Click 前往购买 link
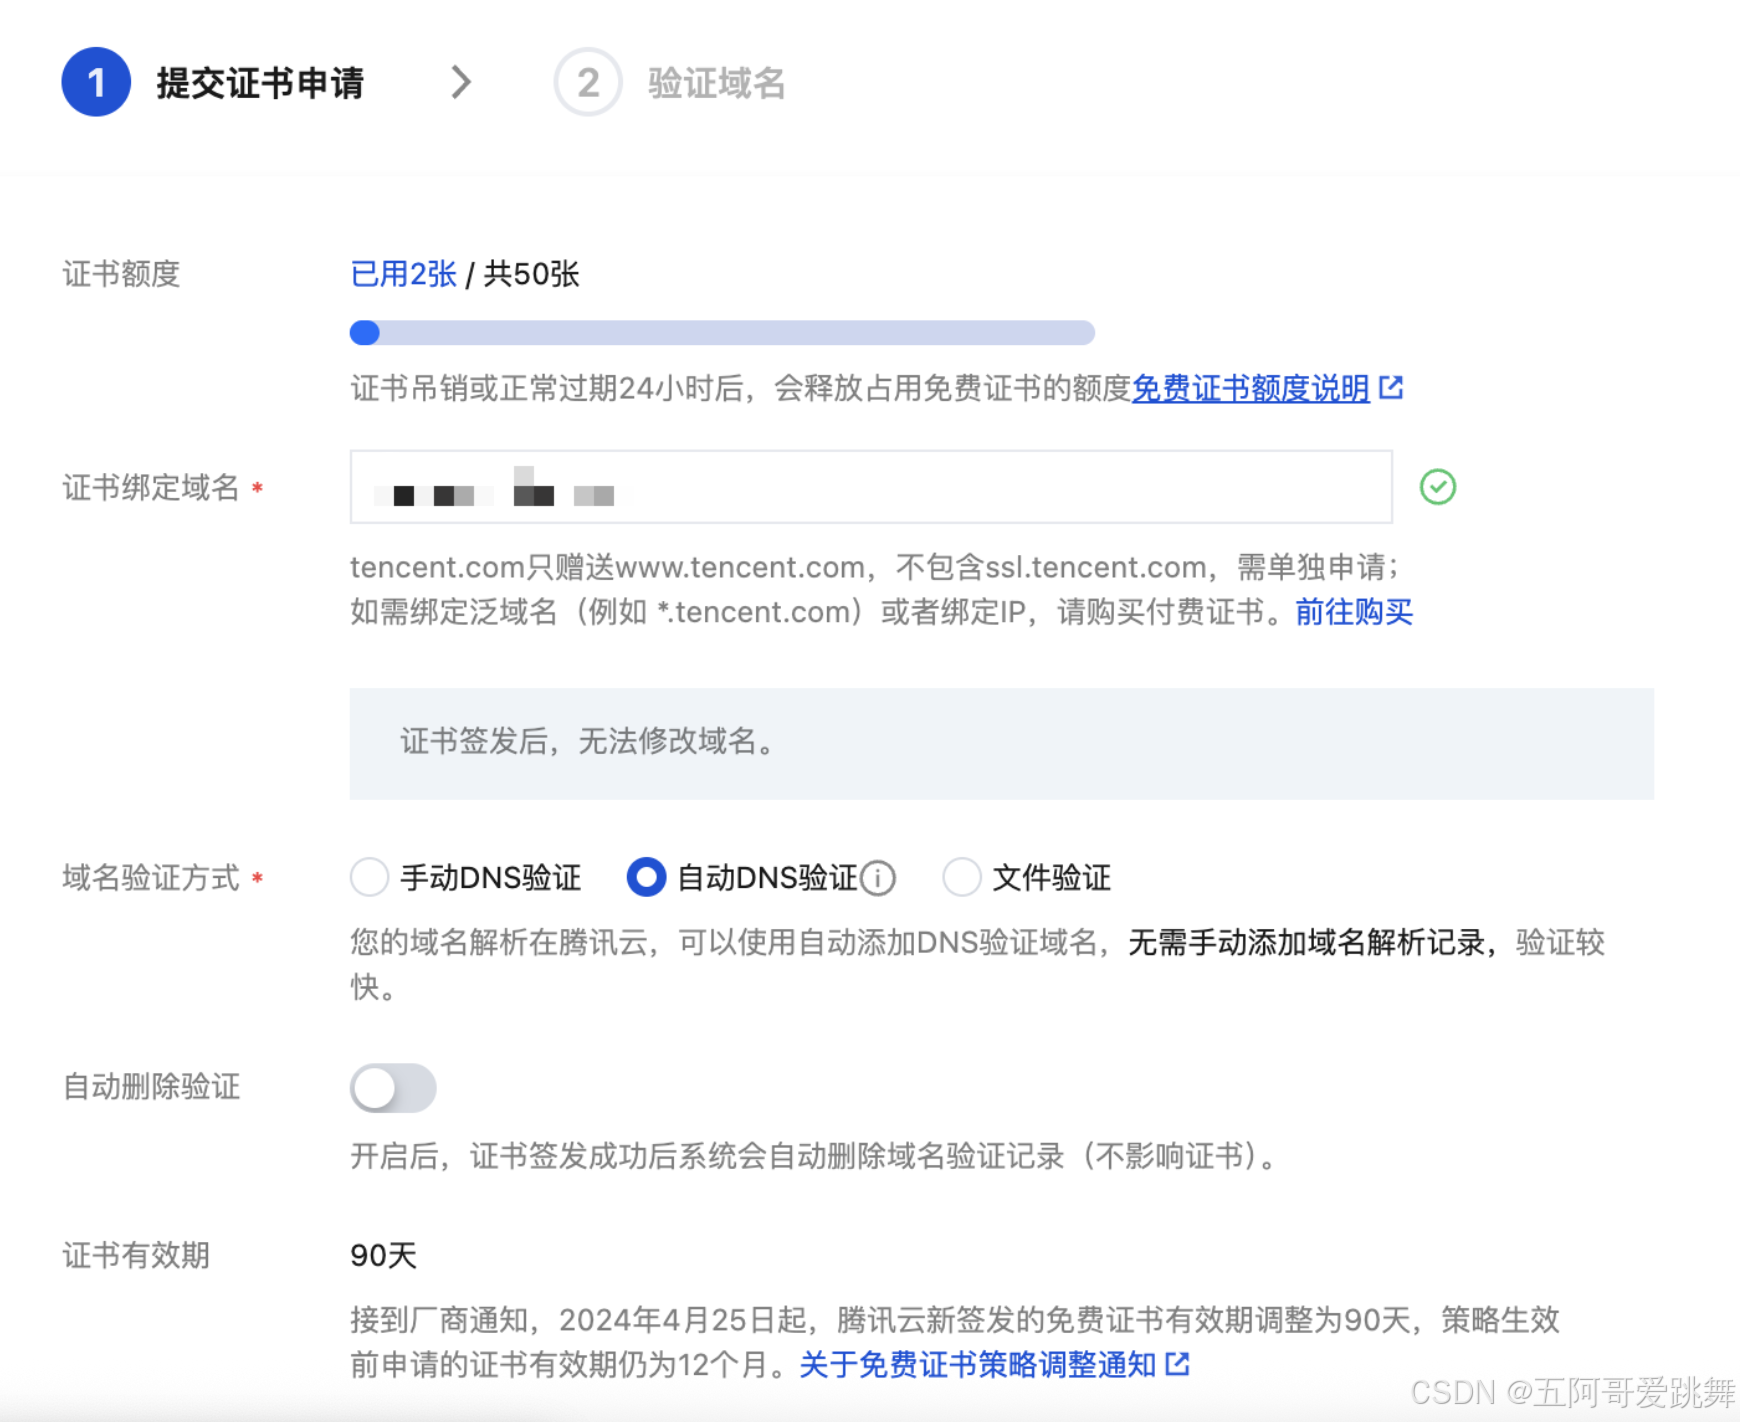 tap(1354, 611)
